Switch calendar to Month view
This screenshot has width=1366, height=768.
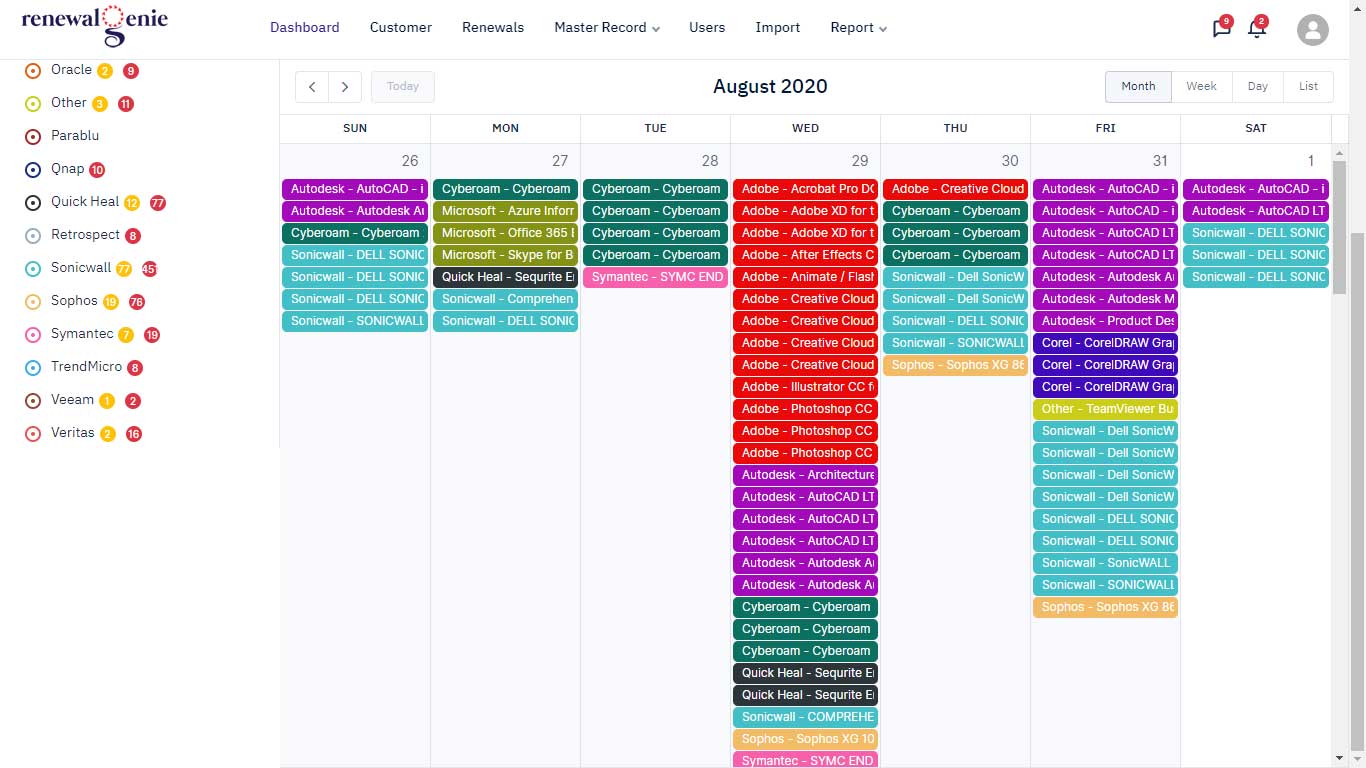[x=1138, y=87]
